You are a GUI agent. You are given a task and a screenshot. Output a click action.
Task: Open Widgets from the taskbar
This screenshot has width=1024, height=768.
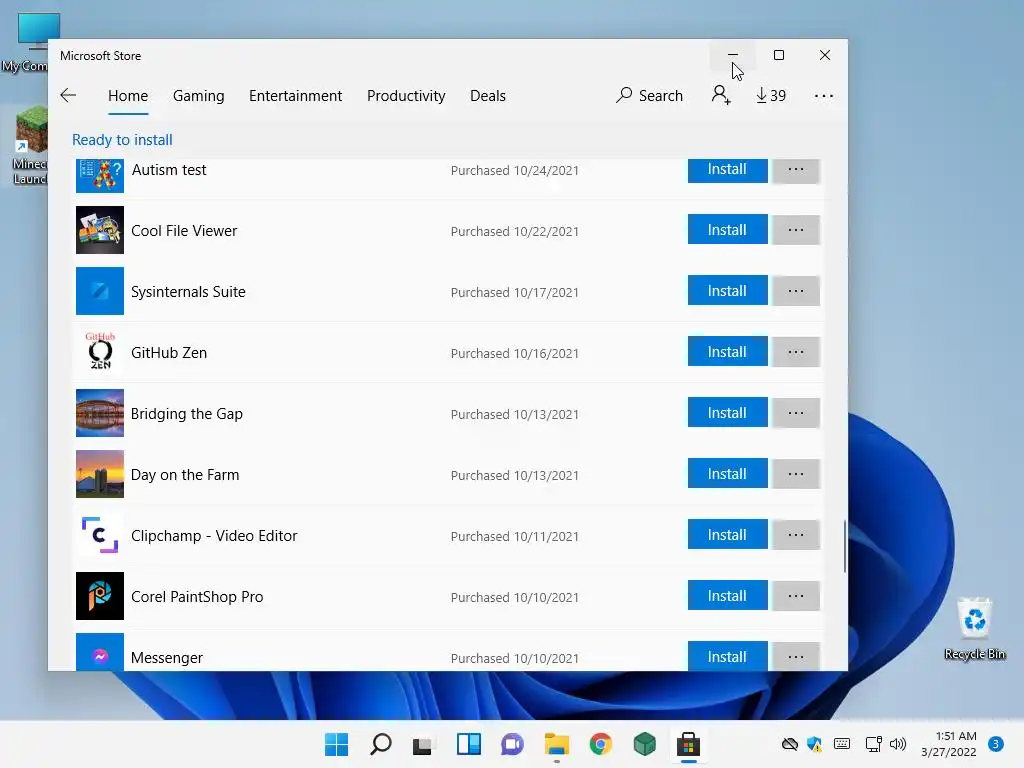pyautogui.click(x=469, y=744)
